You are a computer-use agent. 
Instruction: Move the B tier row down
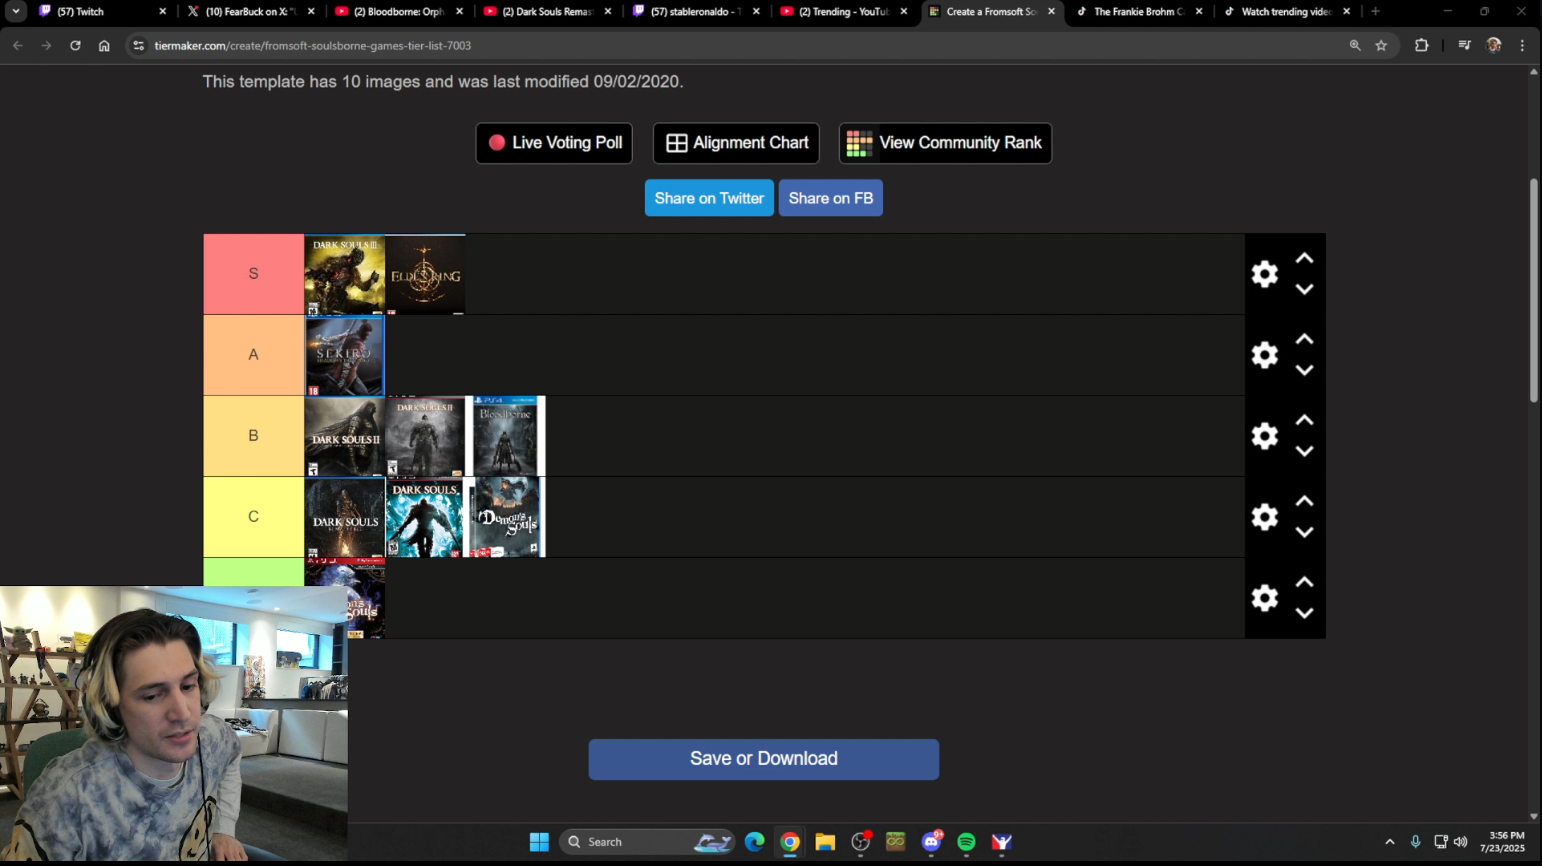1304,451
